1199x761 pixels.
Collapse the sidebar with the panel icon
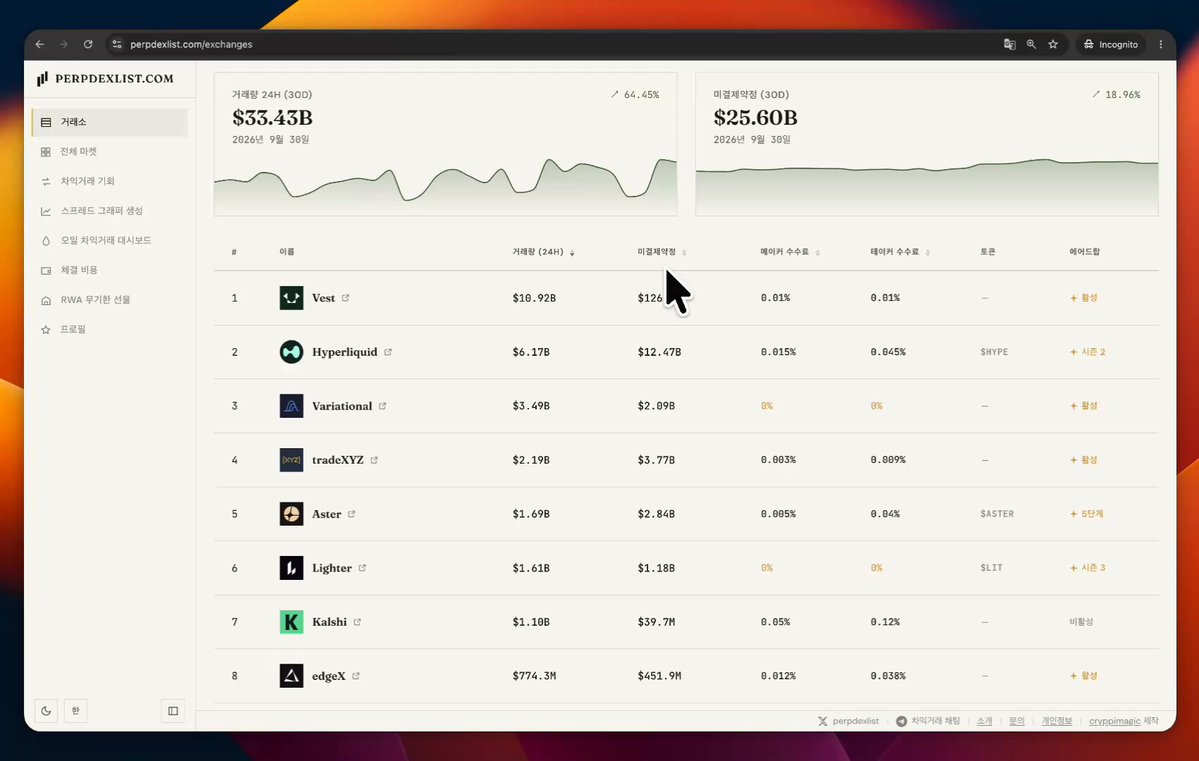click(173, 711)
